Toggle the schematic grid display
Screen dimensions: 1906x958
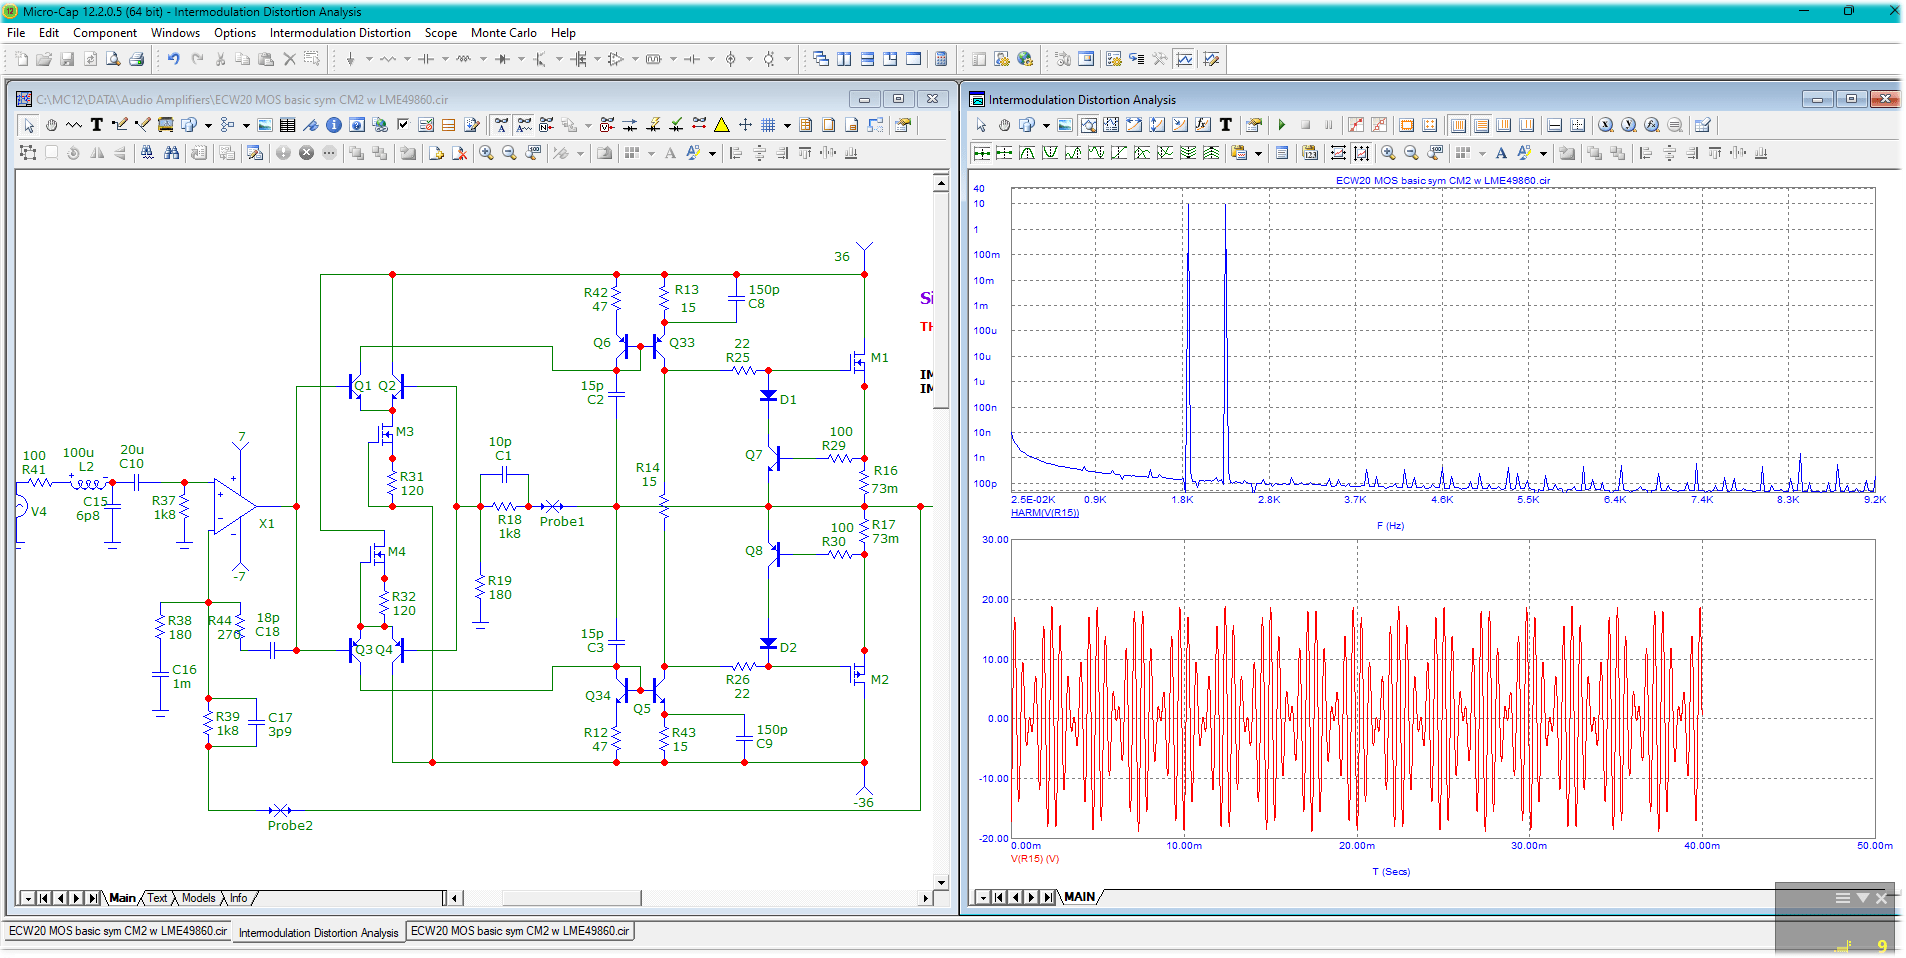coord(768,125)
